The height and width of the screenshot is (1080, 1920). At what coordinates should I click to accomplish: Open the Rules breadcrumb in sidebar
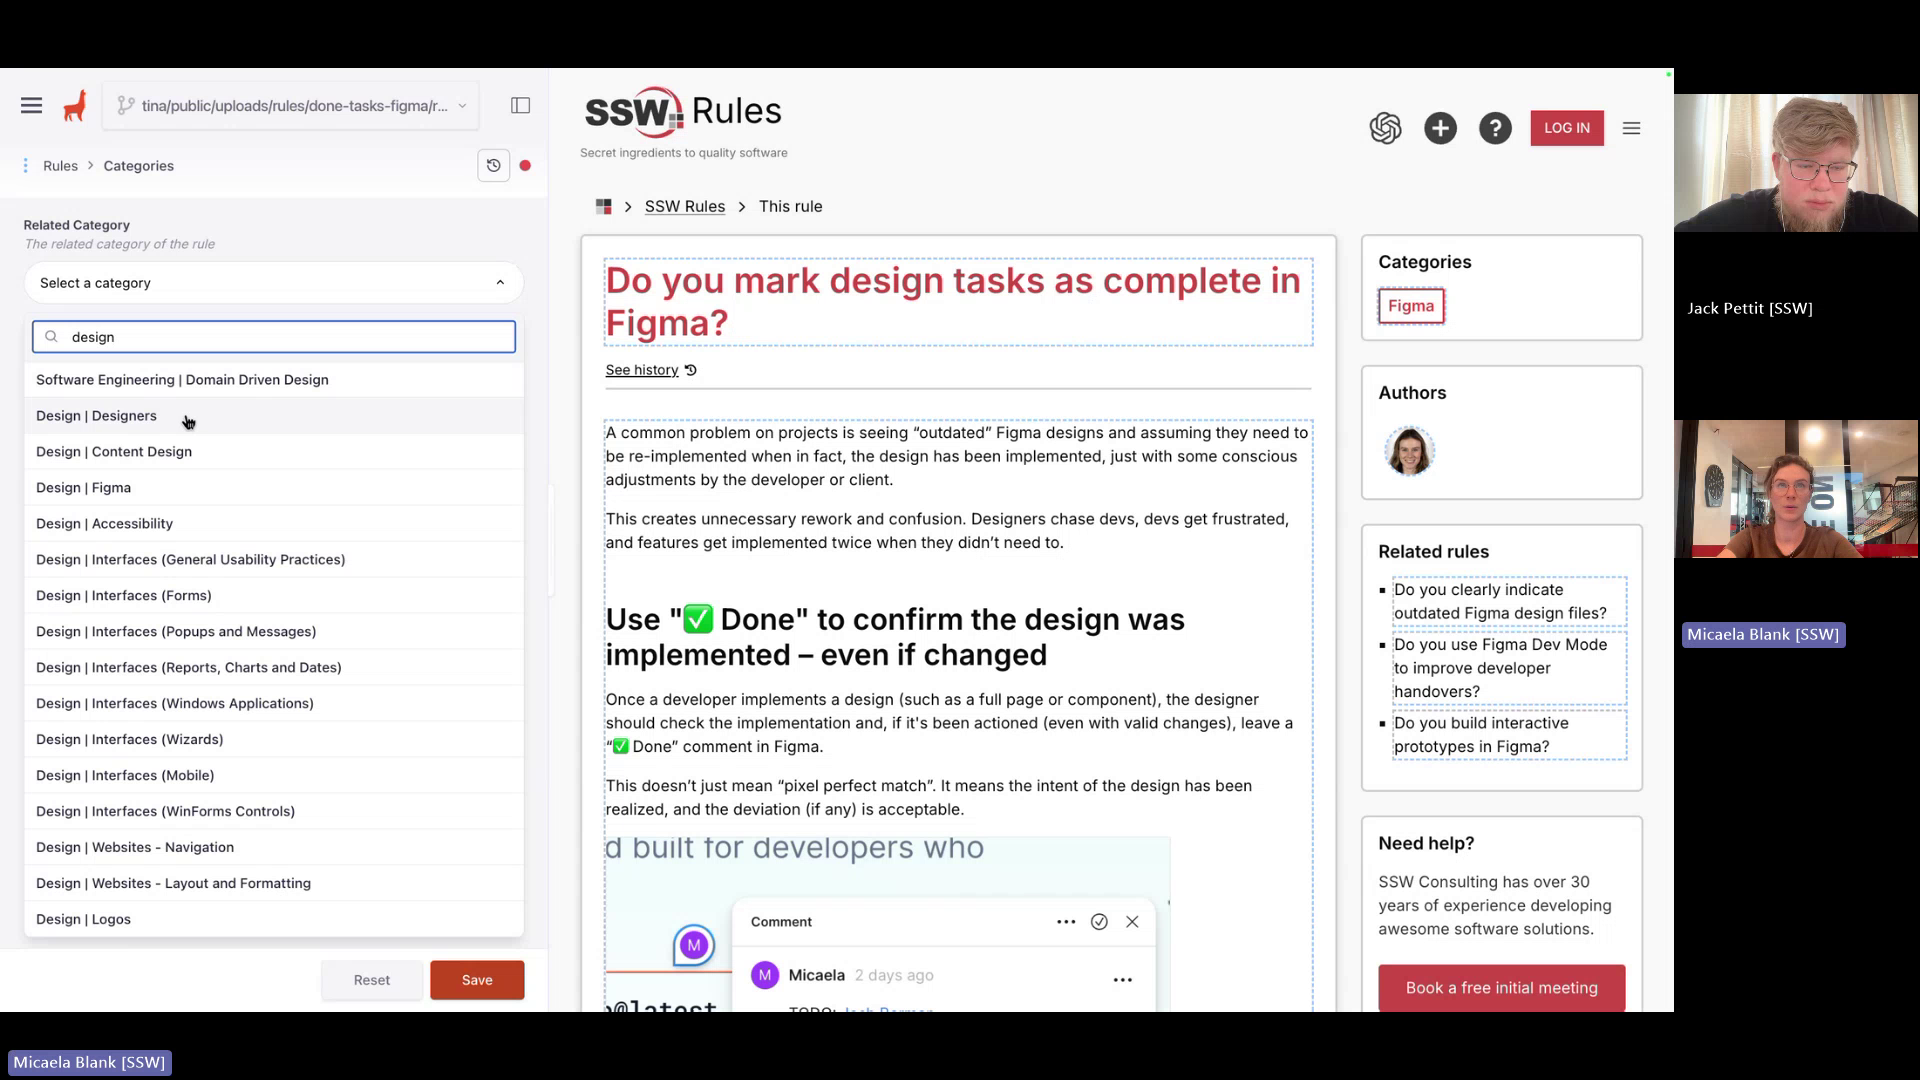pyautogui.click(x=60, y=166)
